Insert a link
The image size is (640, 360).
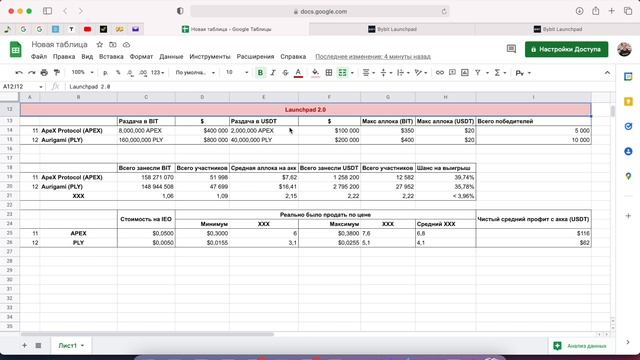coord(440,73)
